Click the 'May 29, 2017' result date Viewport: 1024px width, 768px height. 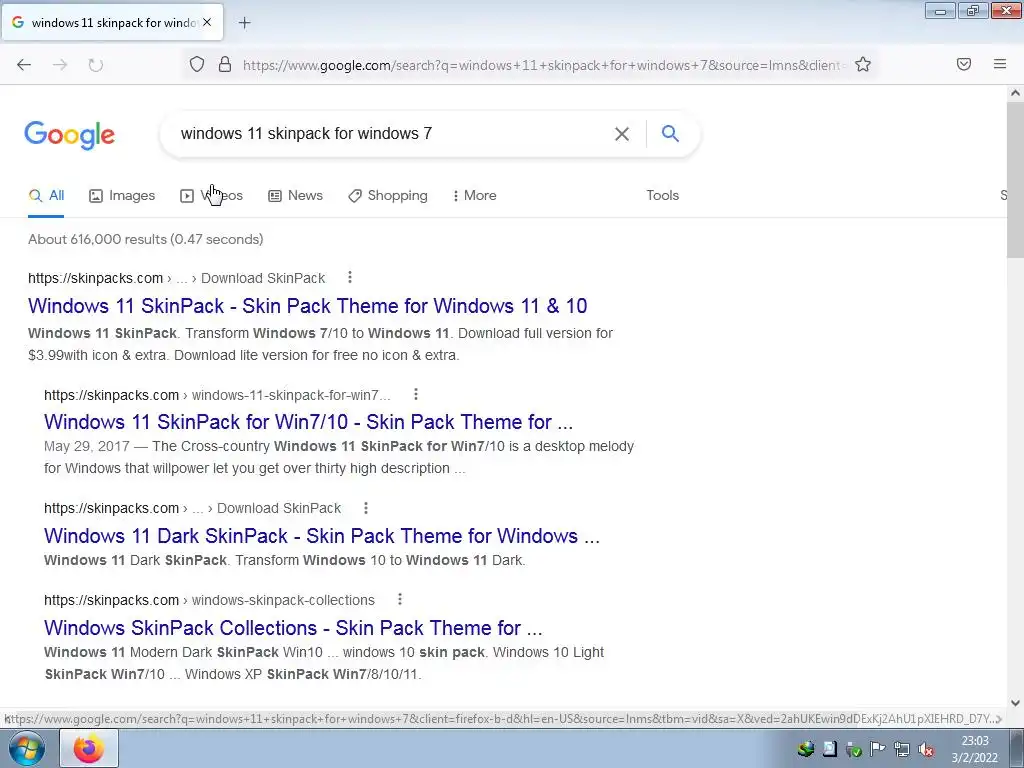[87, 446]
